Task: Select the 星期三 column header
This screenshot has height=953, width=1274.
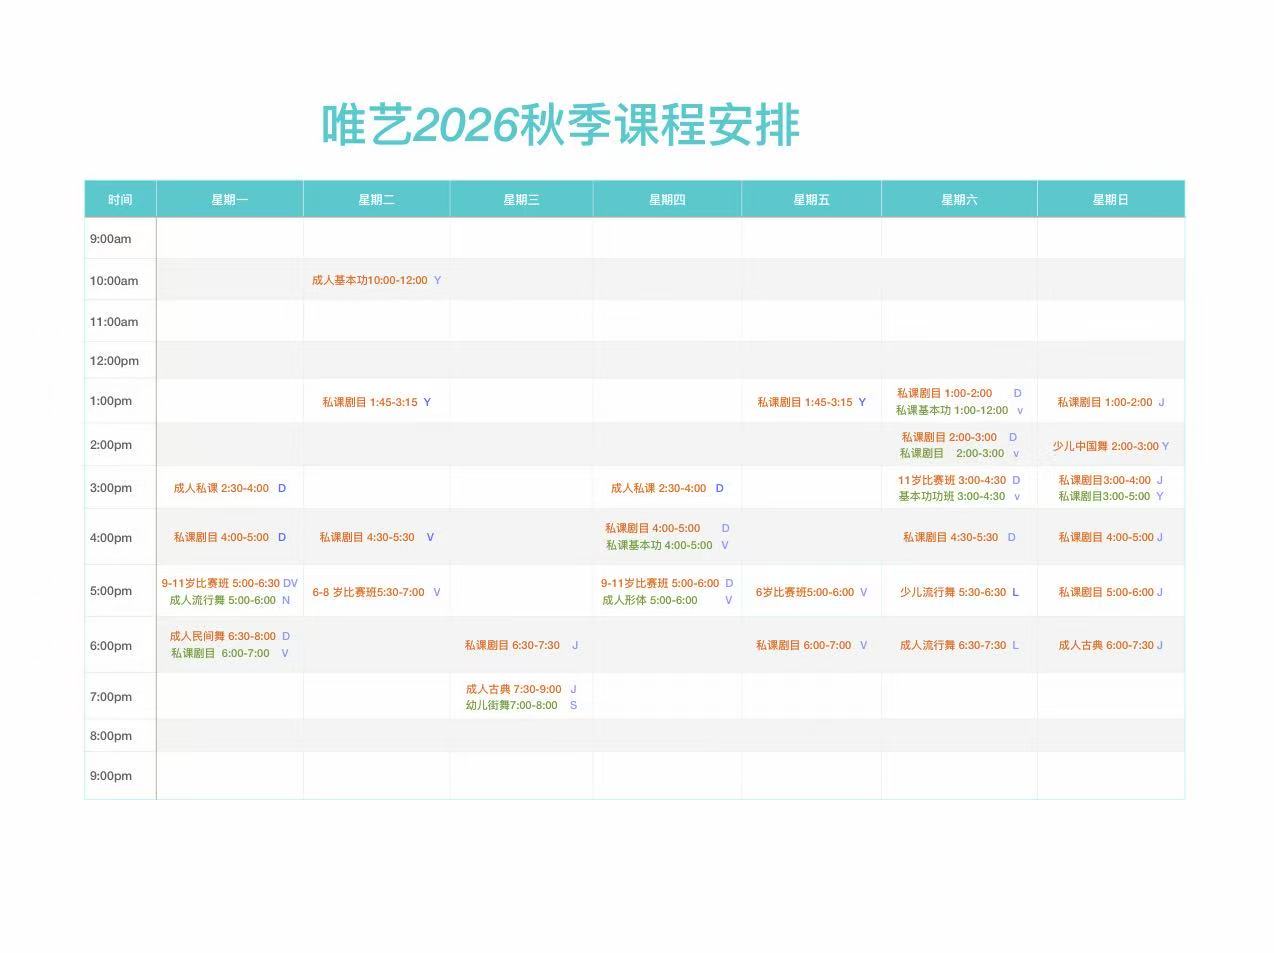Action: (521, 200)
